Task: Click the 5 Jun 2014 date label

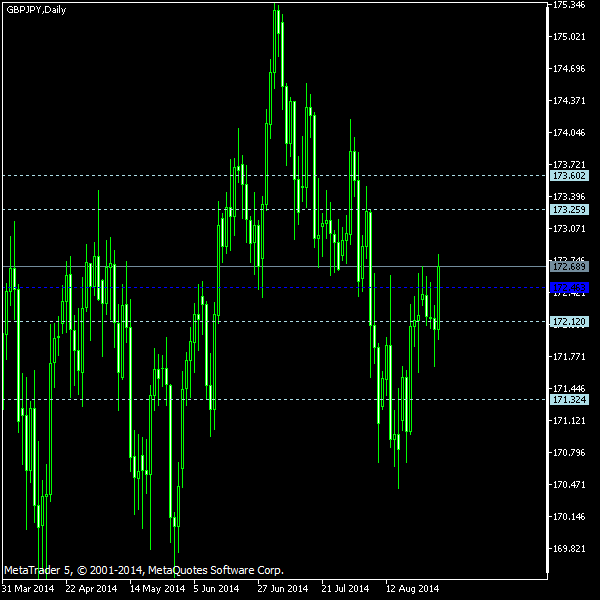Action: 216,589
